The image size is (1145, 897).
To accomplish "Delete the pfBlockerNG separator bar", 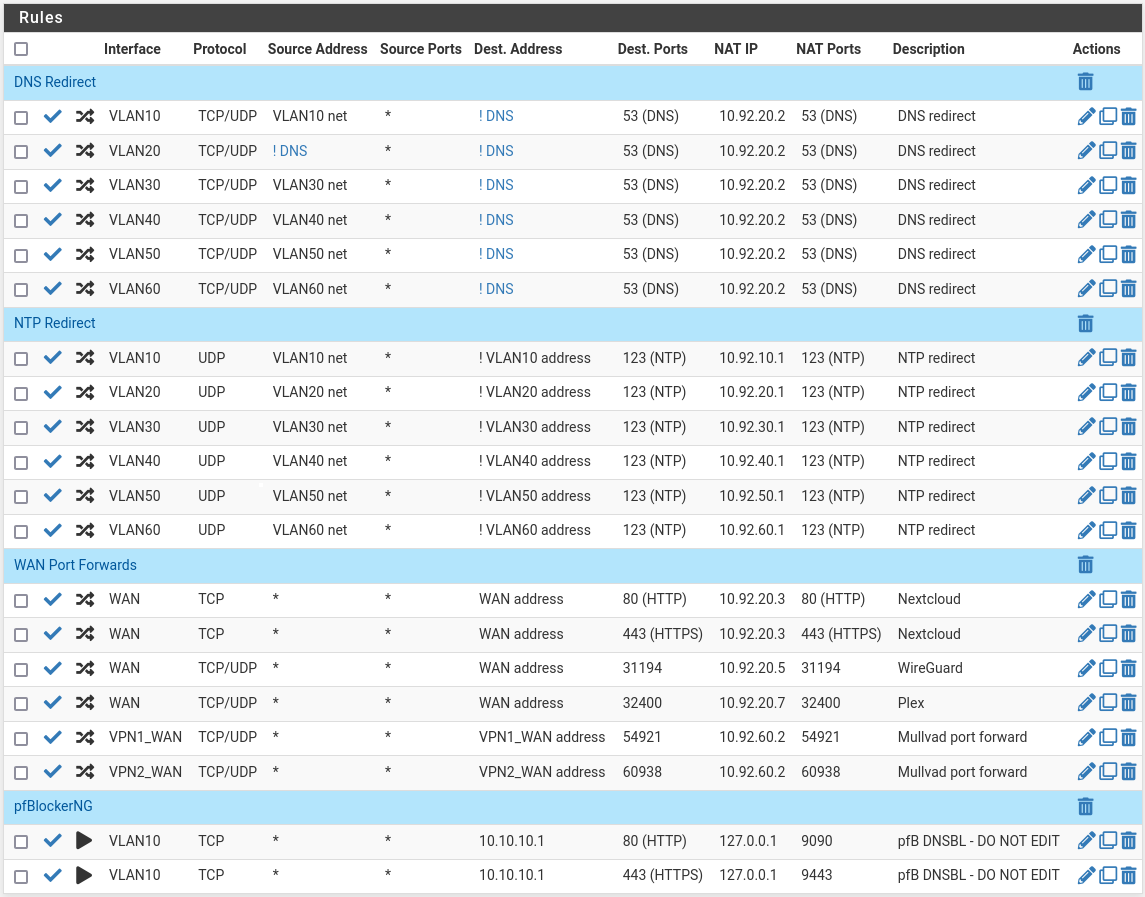I will (1085, 806).
